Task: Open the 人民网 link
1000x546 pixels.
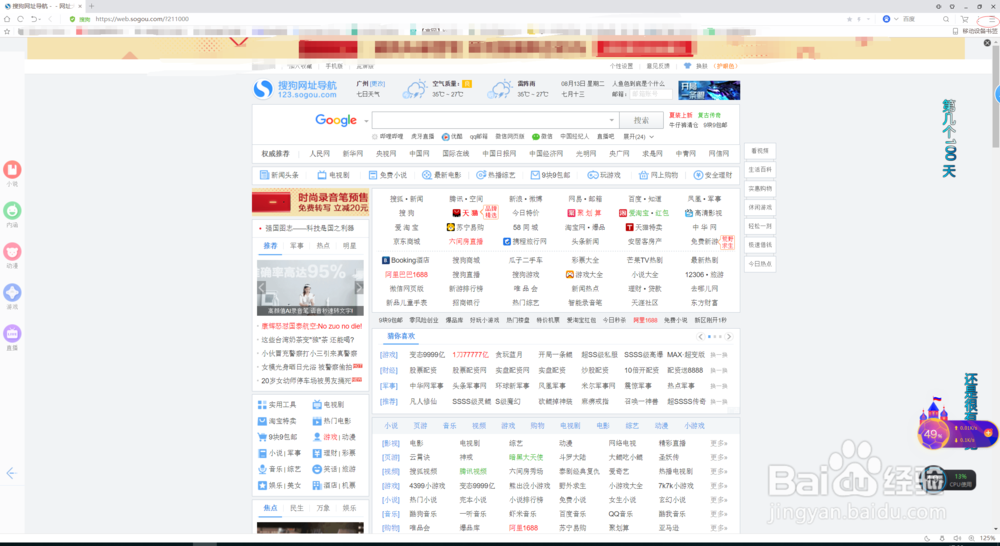Action: tap(320, 154)
